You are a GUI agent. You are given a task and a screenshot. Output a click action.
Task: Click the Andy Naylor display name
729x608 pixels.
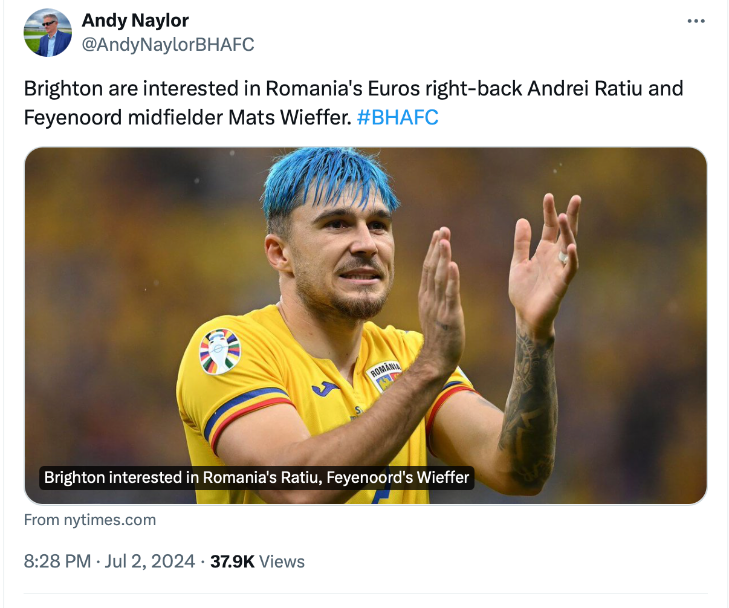pos(135,21)
